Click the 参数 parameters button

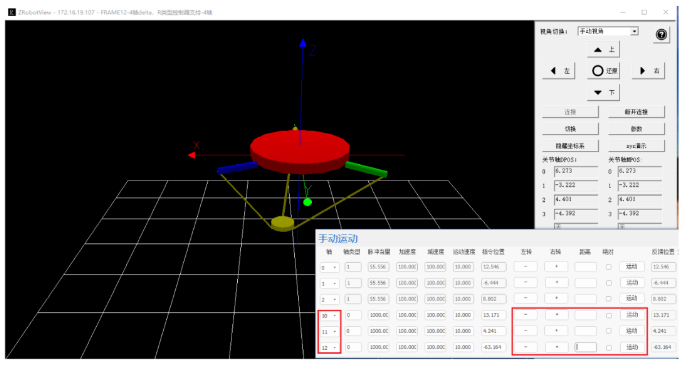(636, 129)
